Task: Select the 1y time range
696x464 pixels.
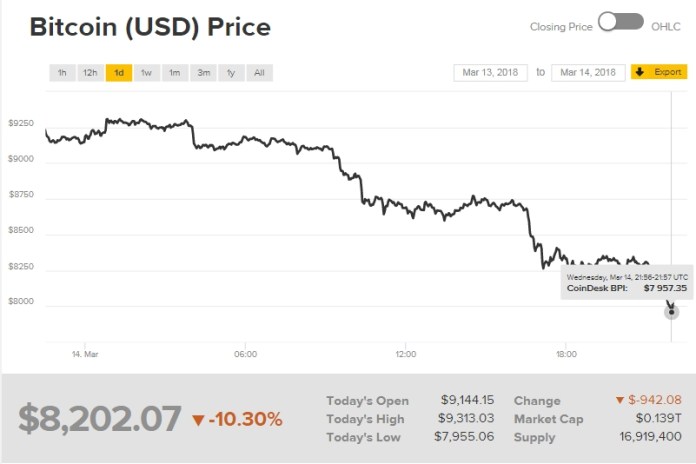Action: 231,73
